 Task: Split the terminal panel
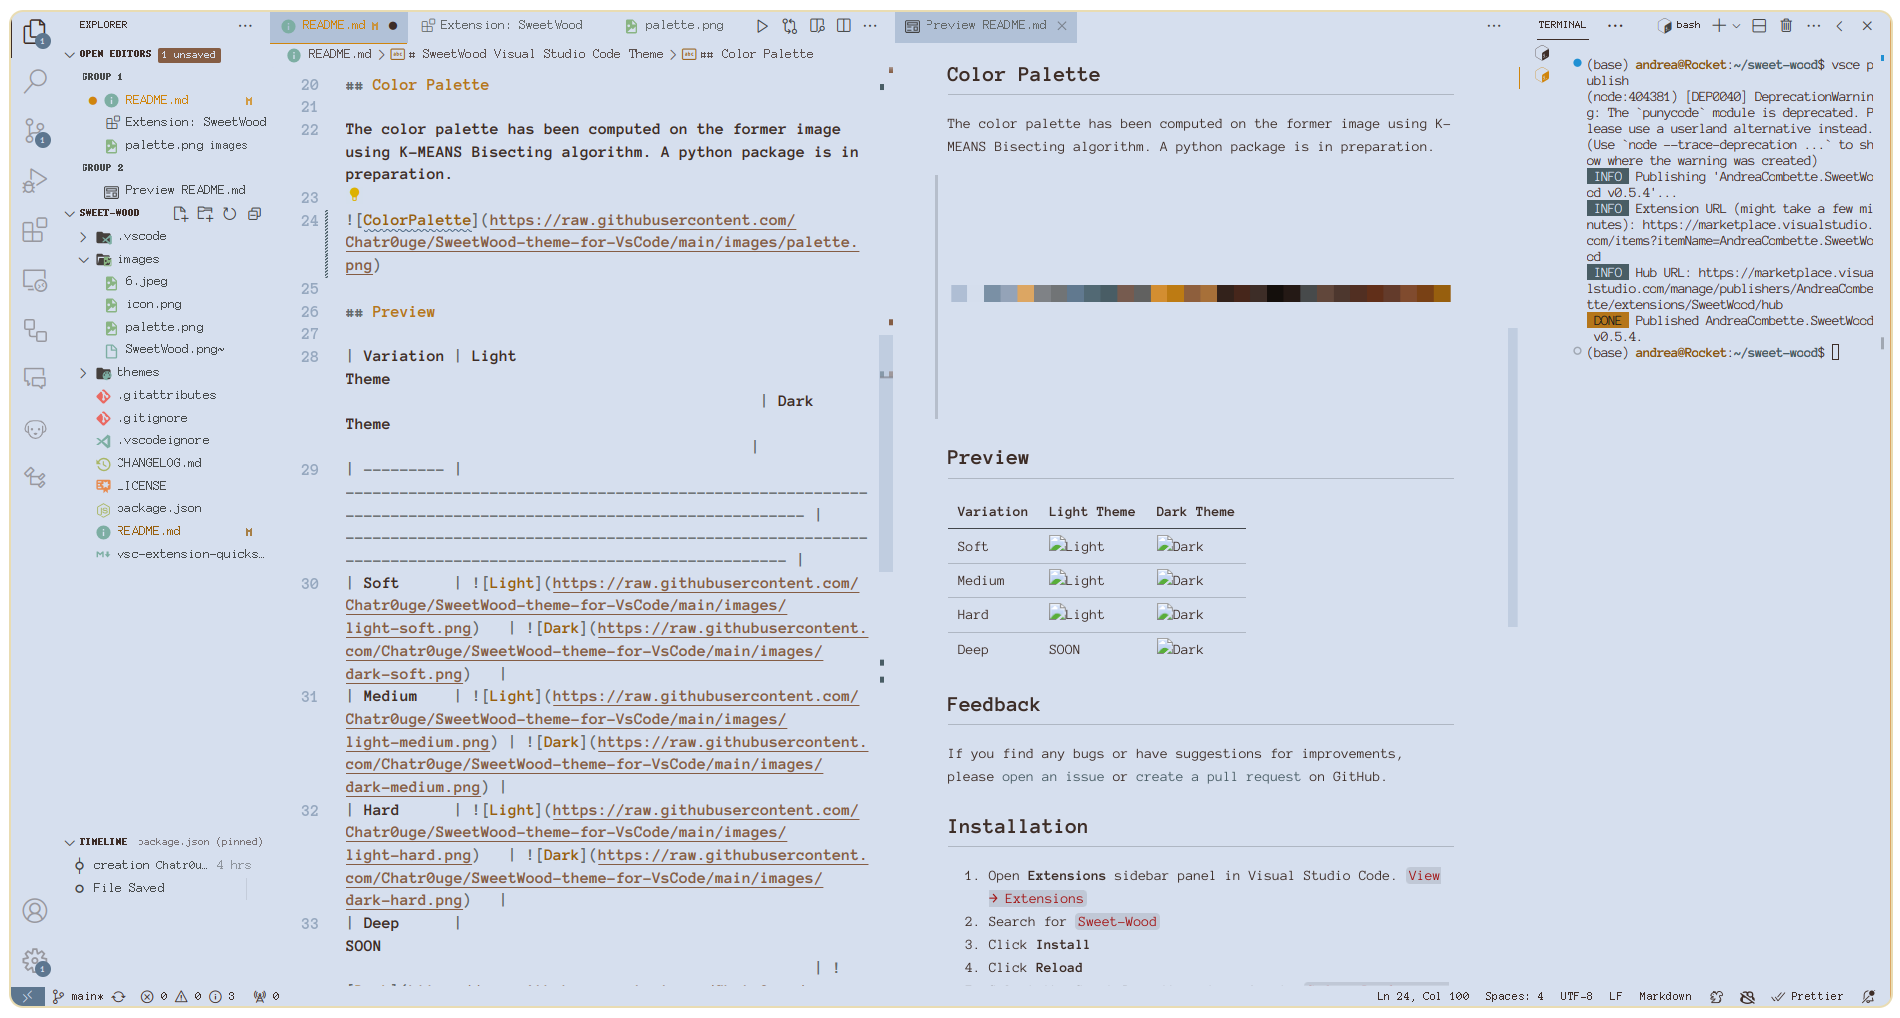1759,26
